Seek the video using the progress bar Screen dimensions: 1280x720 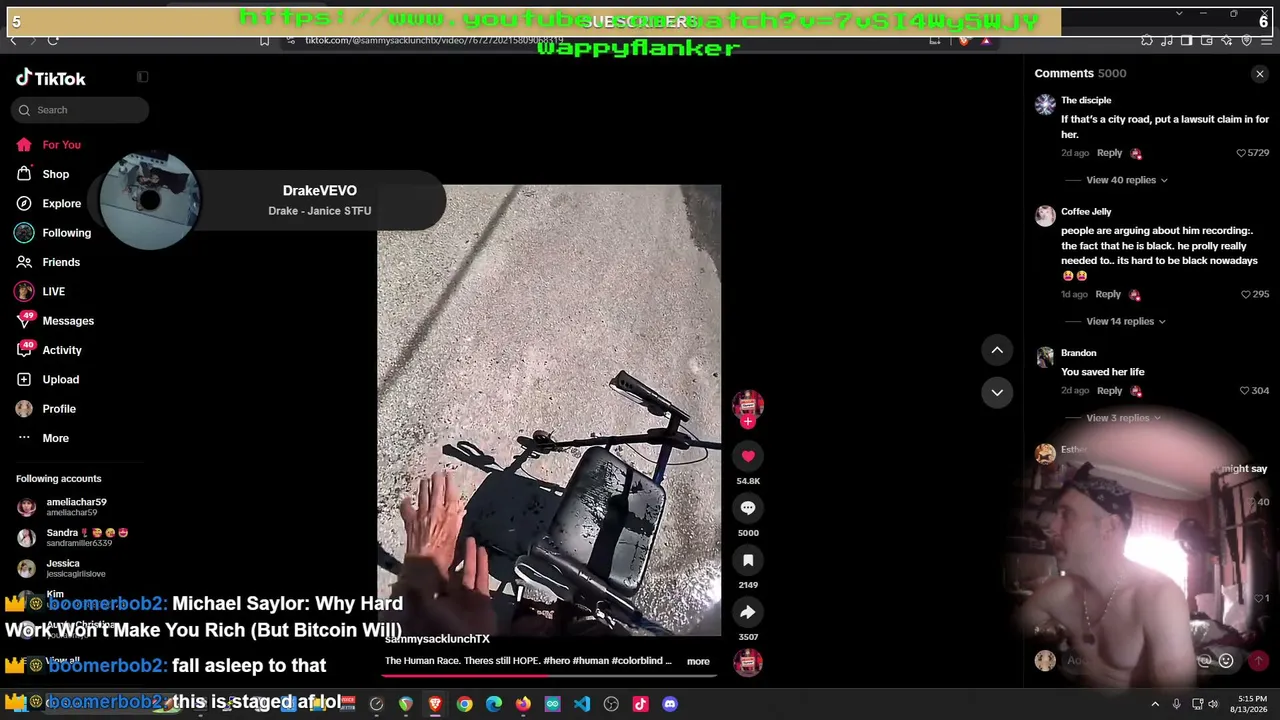tap(549, 674)
